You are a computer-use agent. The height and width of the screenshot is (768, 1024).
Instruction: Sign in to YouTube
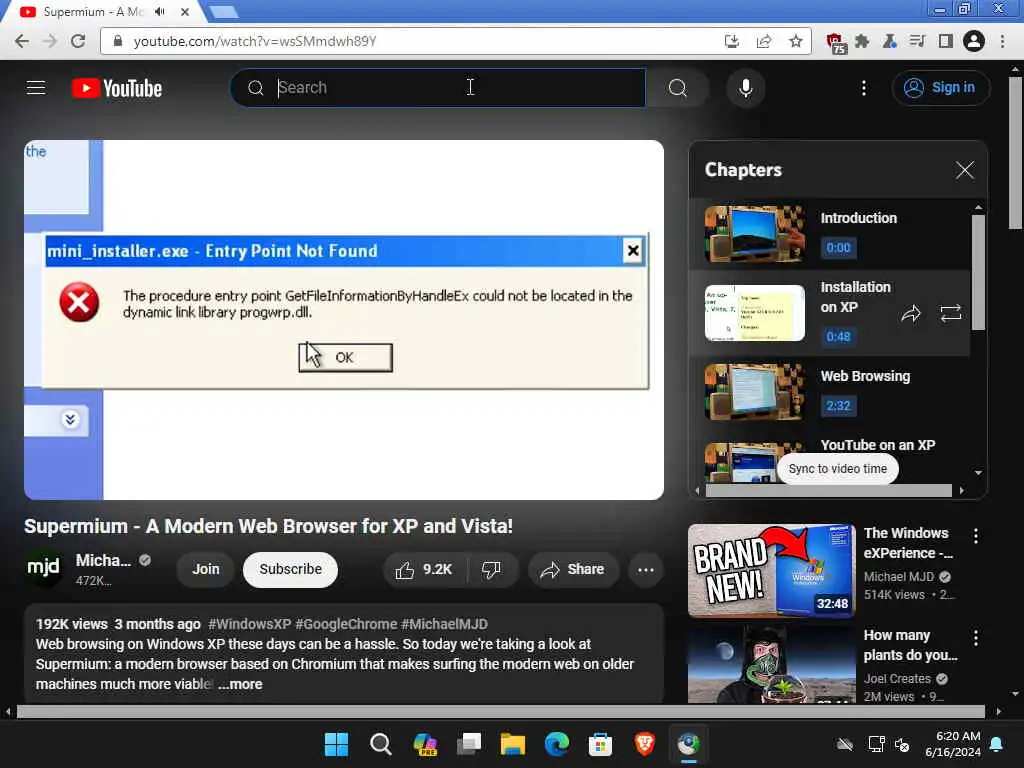click(940, 88)
